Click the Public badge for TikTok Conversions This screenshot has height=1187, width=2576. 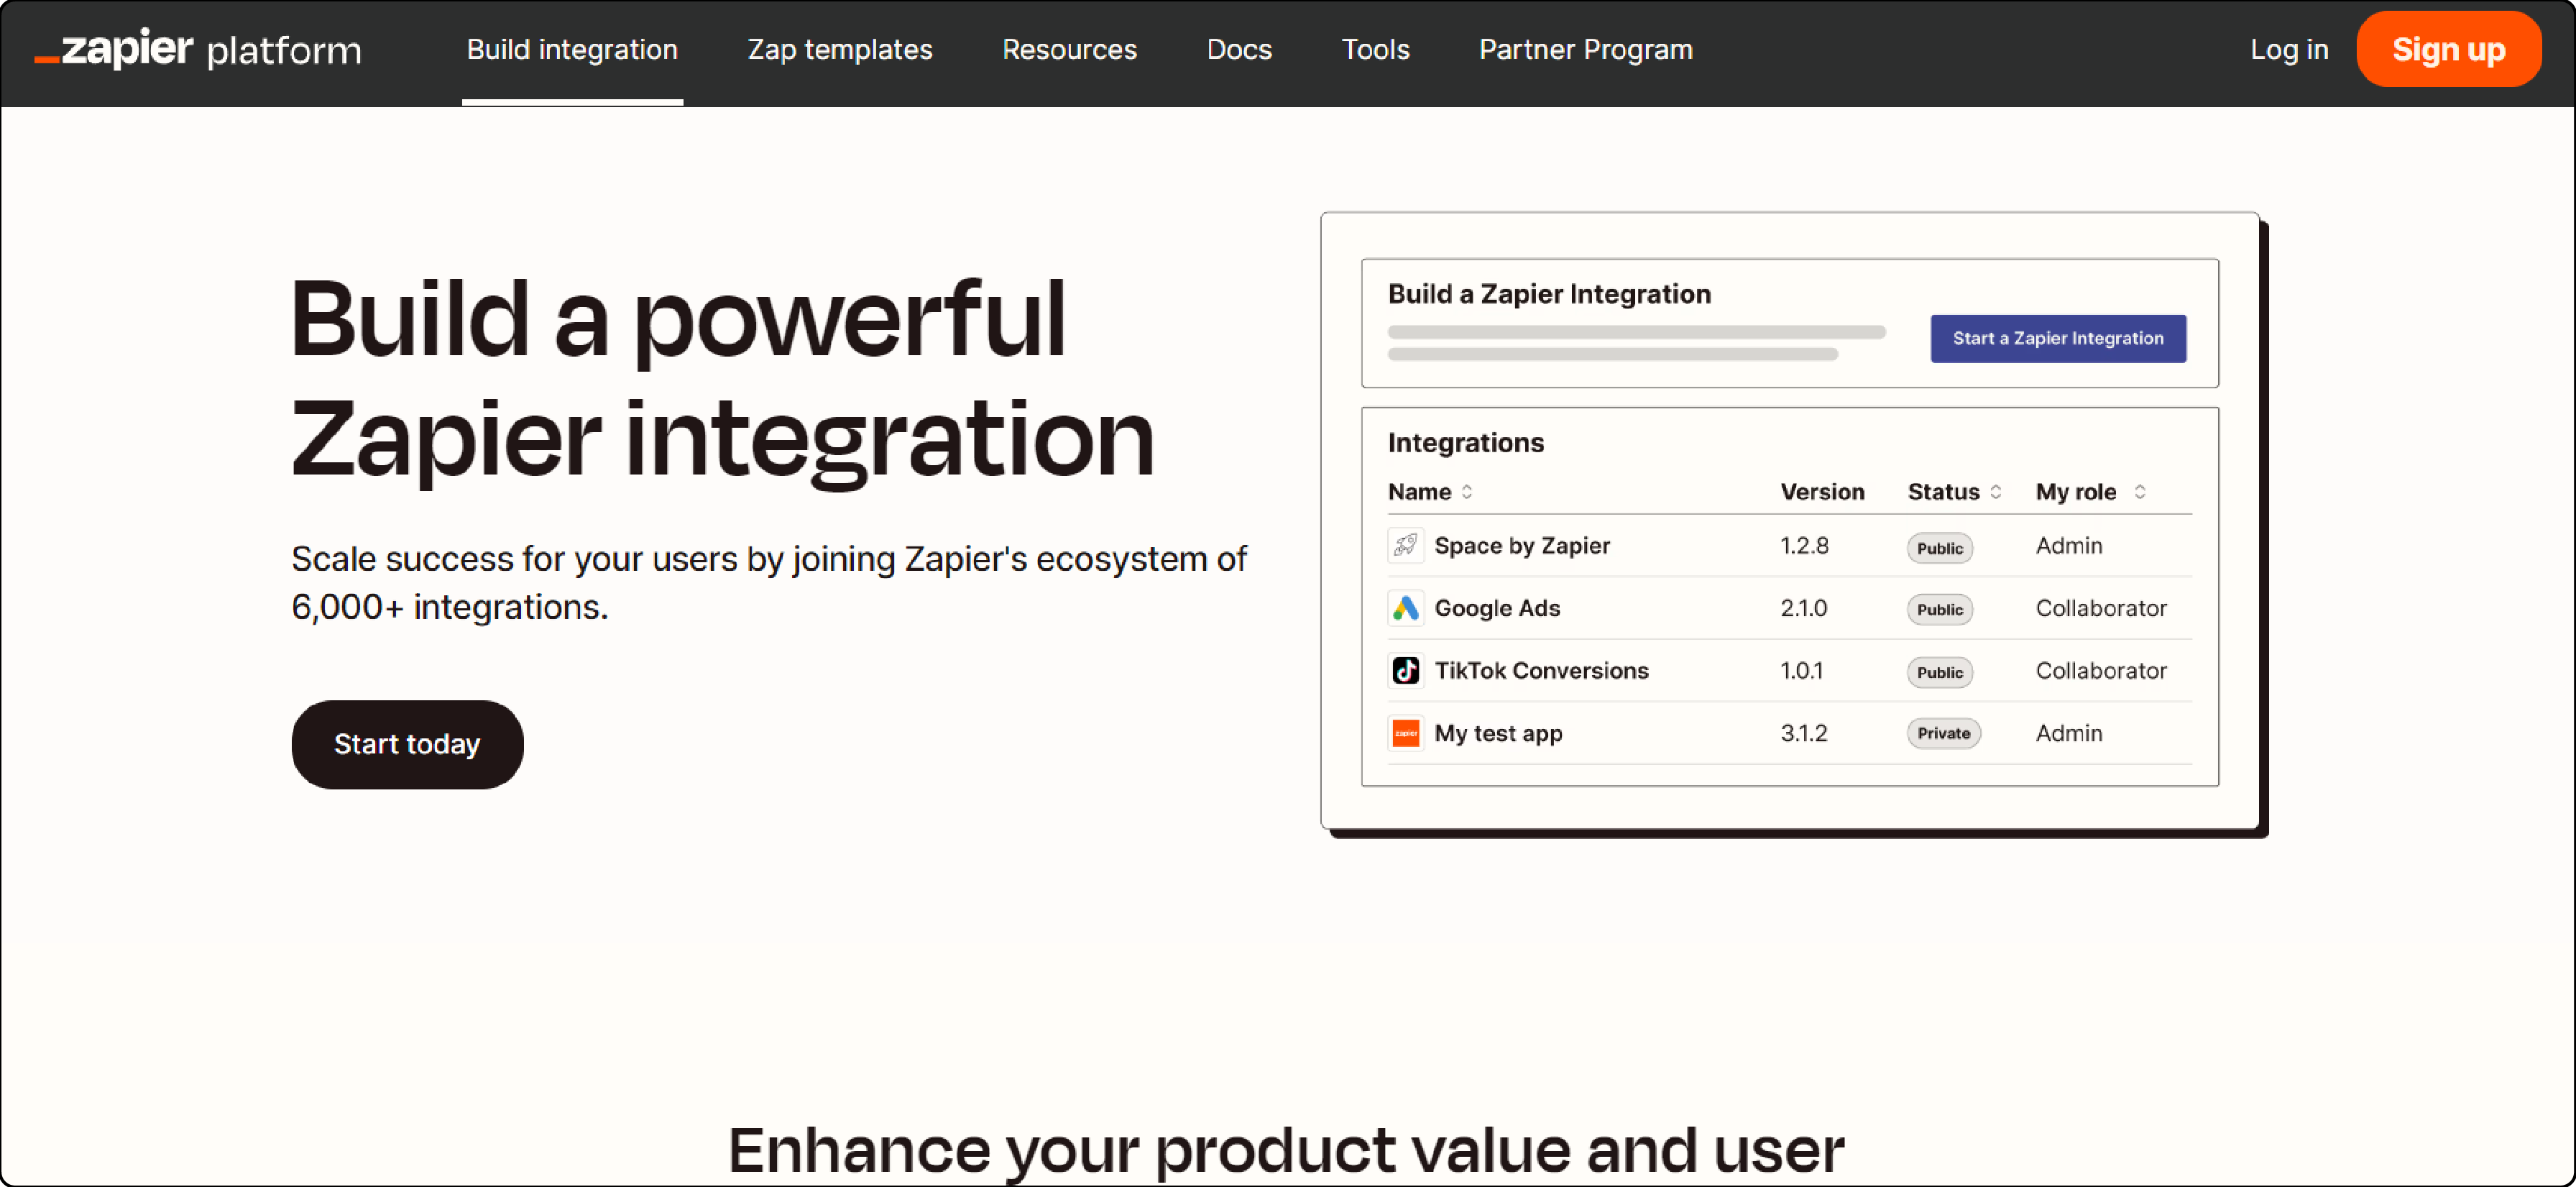click(1939, 672)
